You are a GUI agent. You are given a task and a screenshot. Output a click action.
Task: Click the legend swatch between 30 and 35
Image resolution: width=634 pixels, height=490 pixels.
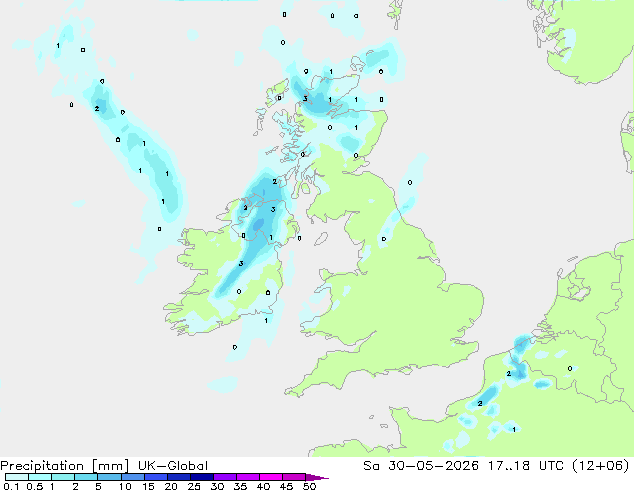225,477
